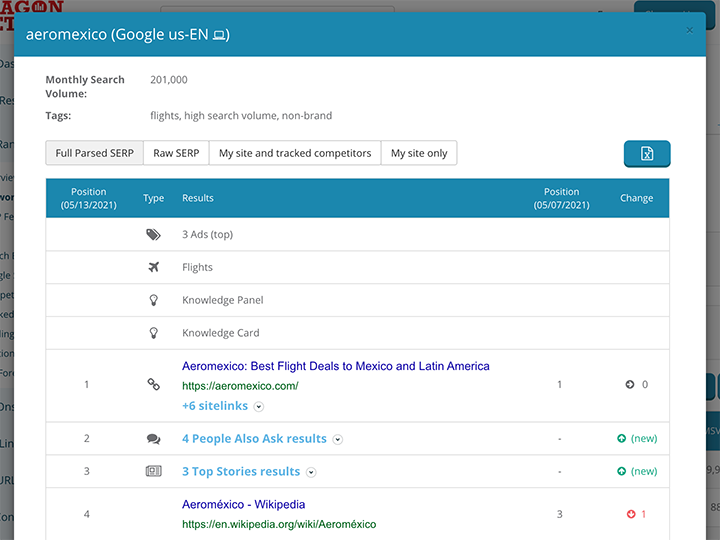Click the Knowledge Panel lightbulb icon
Viewport: 720px width, 540px height.
click(x=153, y=300)
